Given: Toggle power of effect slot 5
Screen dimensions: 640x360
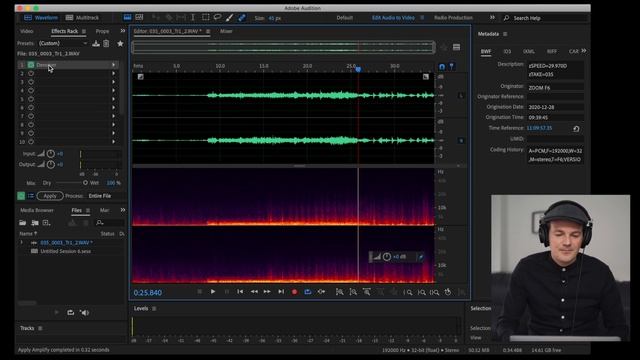Looking at the screenshot, I should coord(31,99).
